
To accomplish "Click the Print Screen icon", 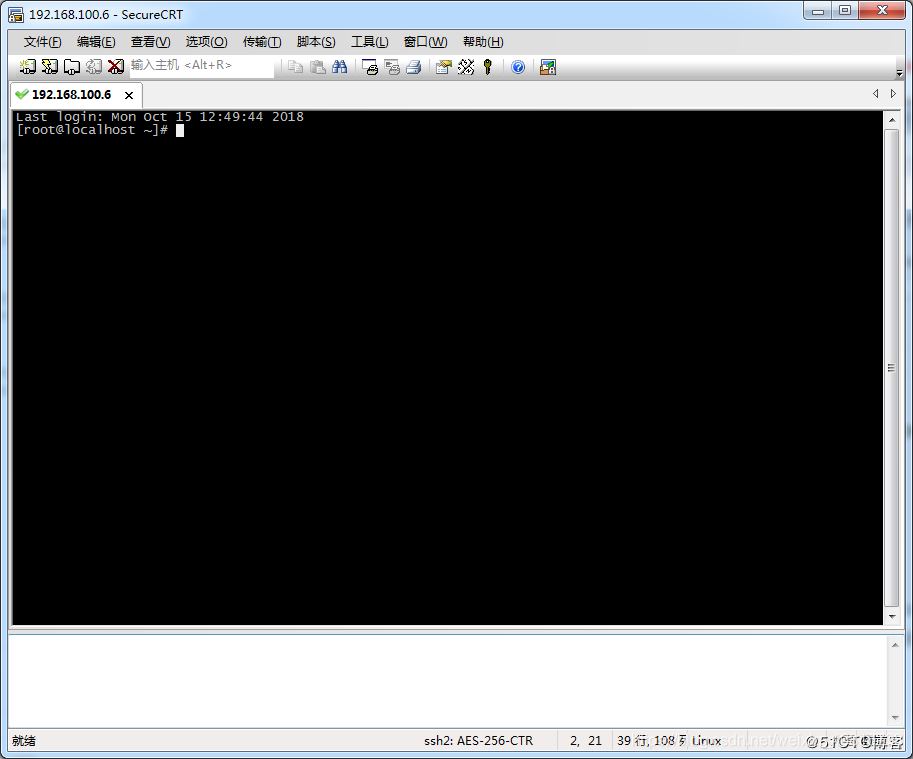I will (x=370, y=67).
